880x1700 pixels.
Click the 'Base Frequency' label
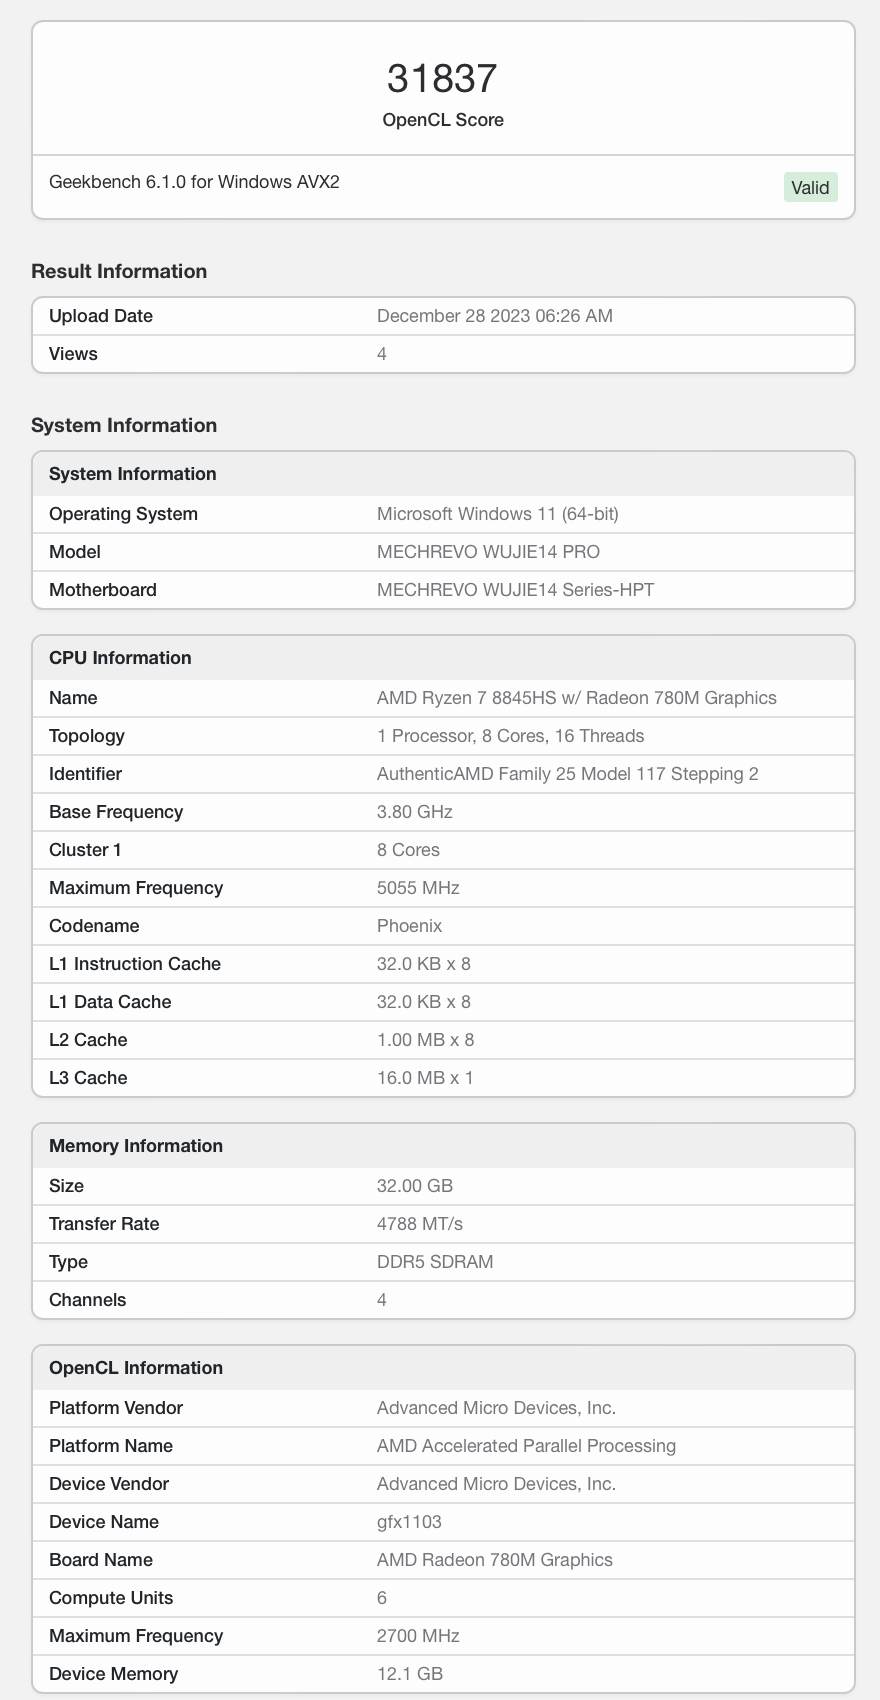pos(116,812)
